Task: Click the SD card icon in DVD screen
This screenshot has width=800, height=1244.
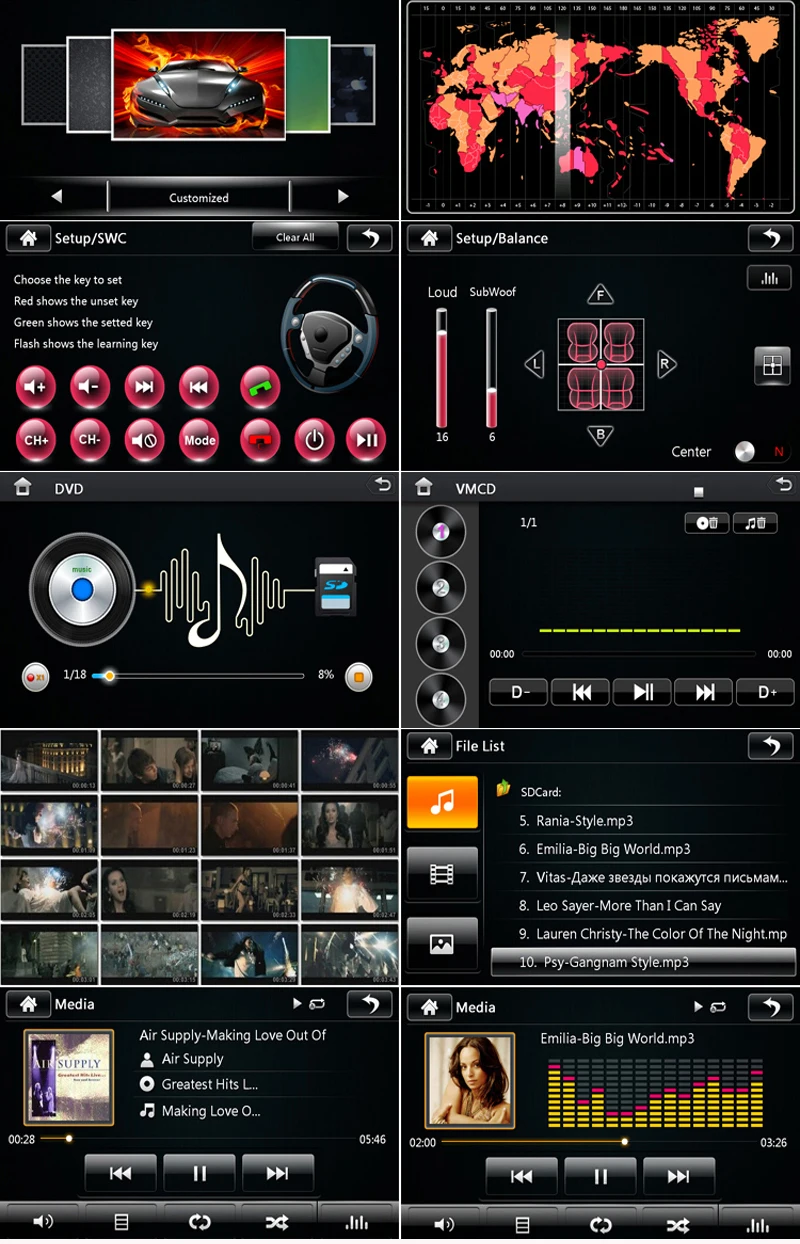Action: tap(335, 588)
